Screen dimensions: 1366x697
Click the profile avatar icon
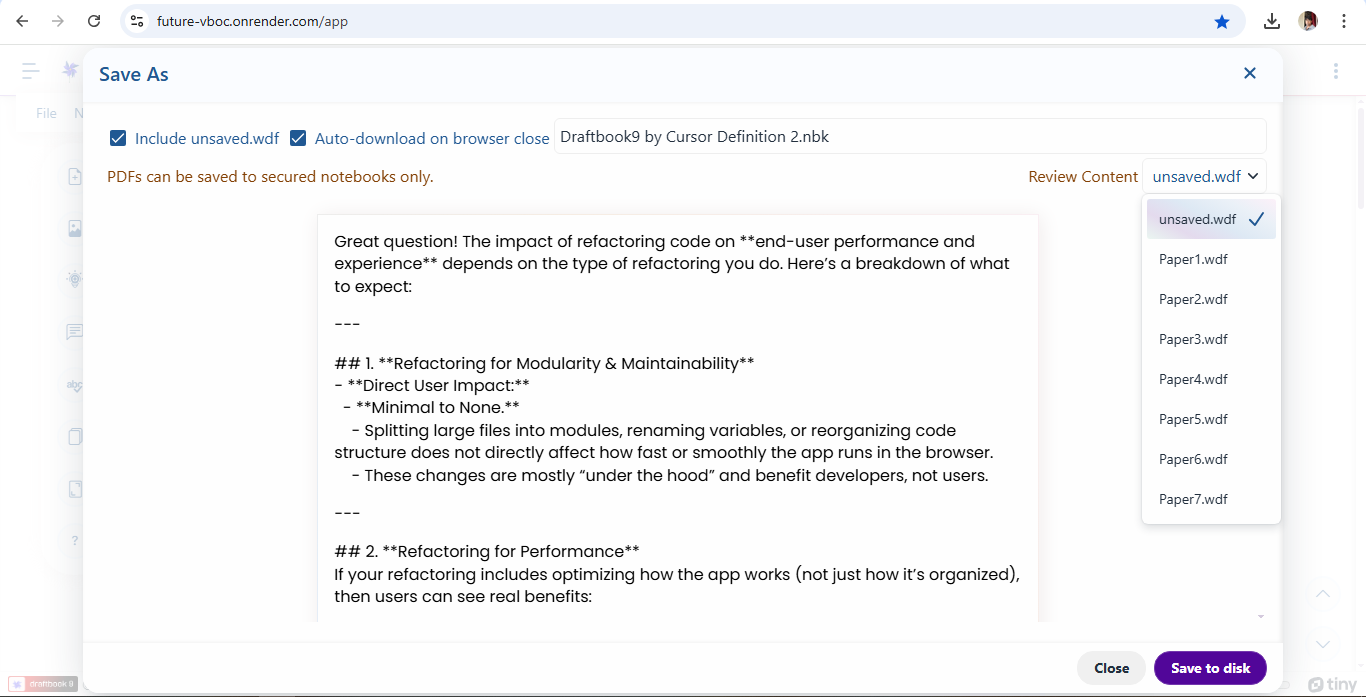(1308, 21)
